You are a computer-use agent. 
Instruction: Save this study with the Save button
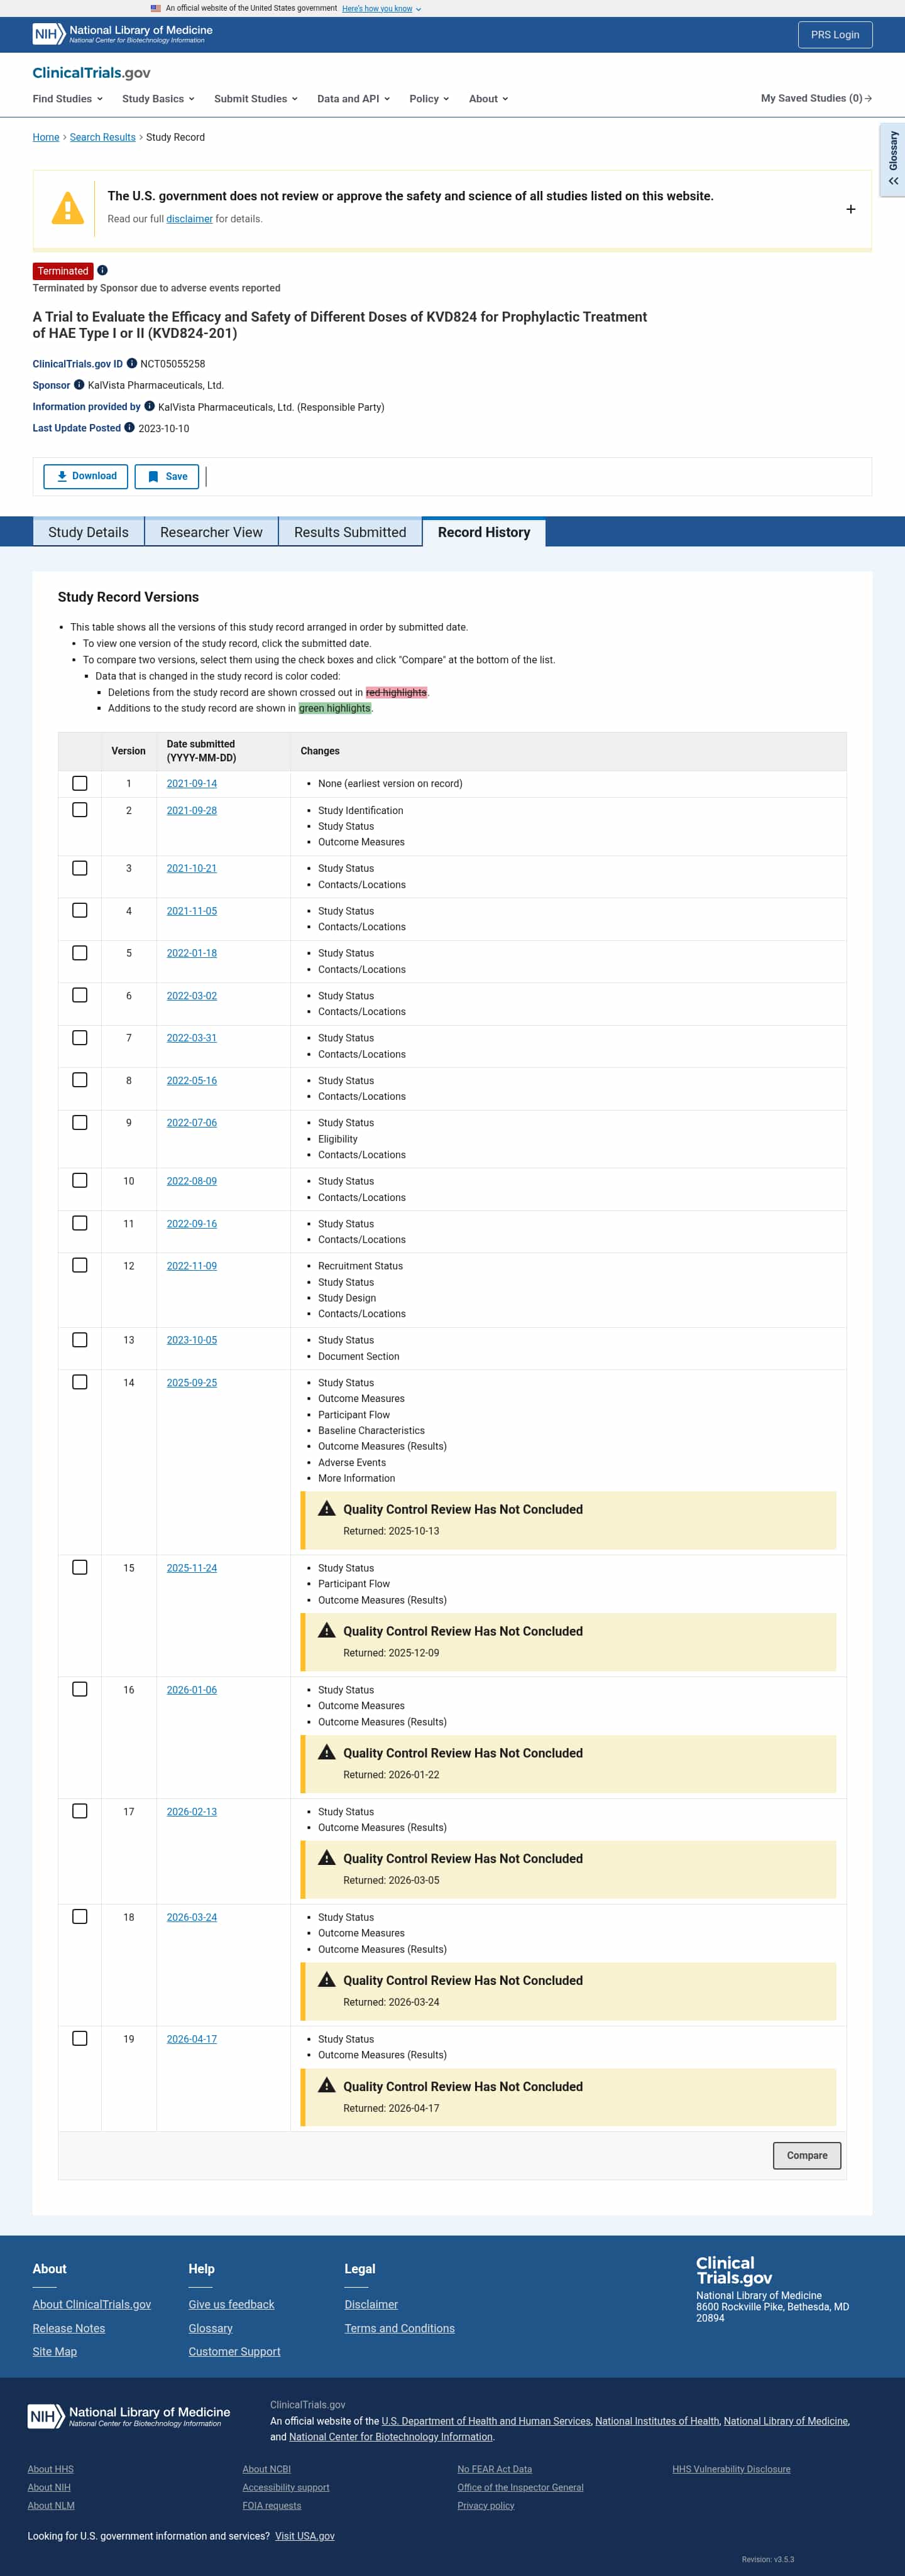coord(167,476)
